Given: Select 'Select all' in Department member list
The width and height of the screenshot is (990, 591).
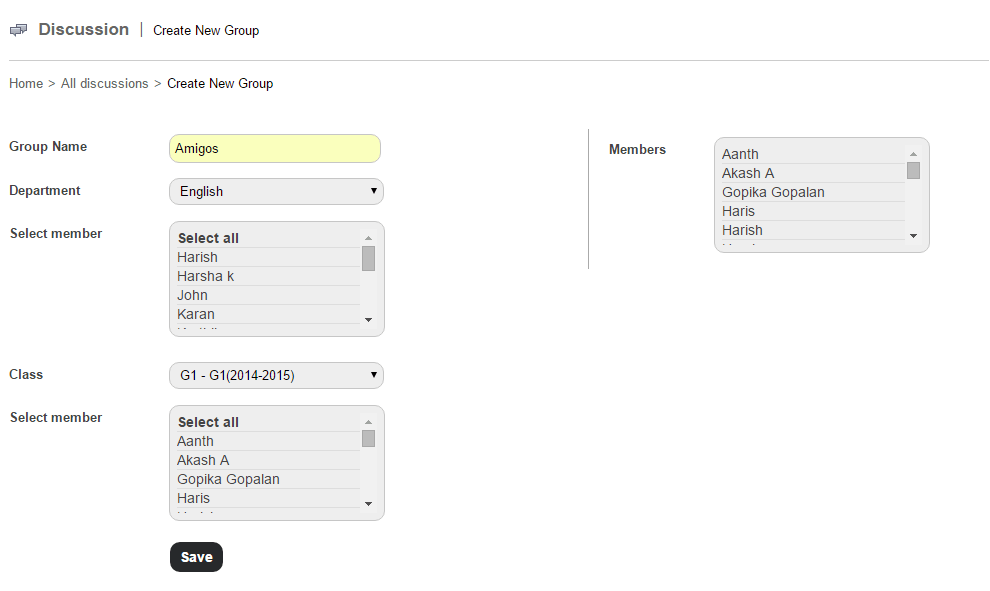Looking at the screenshot, I should [x=208, y=238].
